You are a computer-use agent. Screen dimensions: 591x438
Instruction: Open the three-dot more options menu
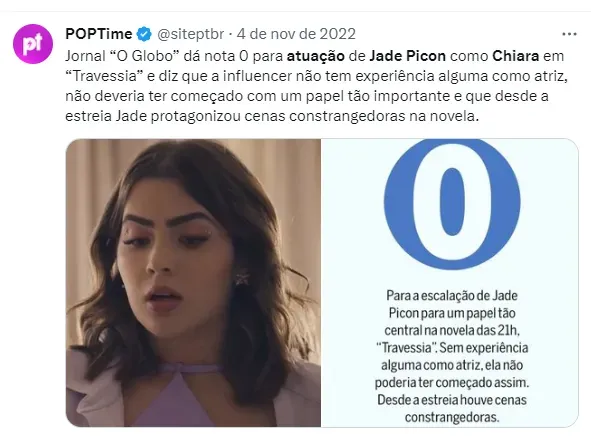point(569,34)
